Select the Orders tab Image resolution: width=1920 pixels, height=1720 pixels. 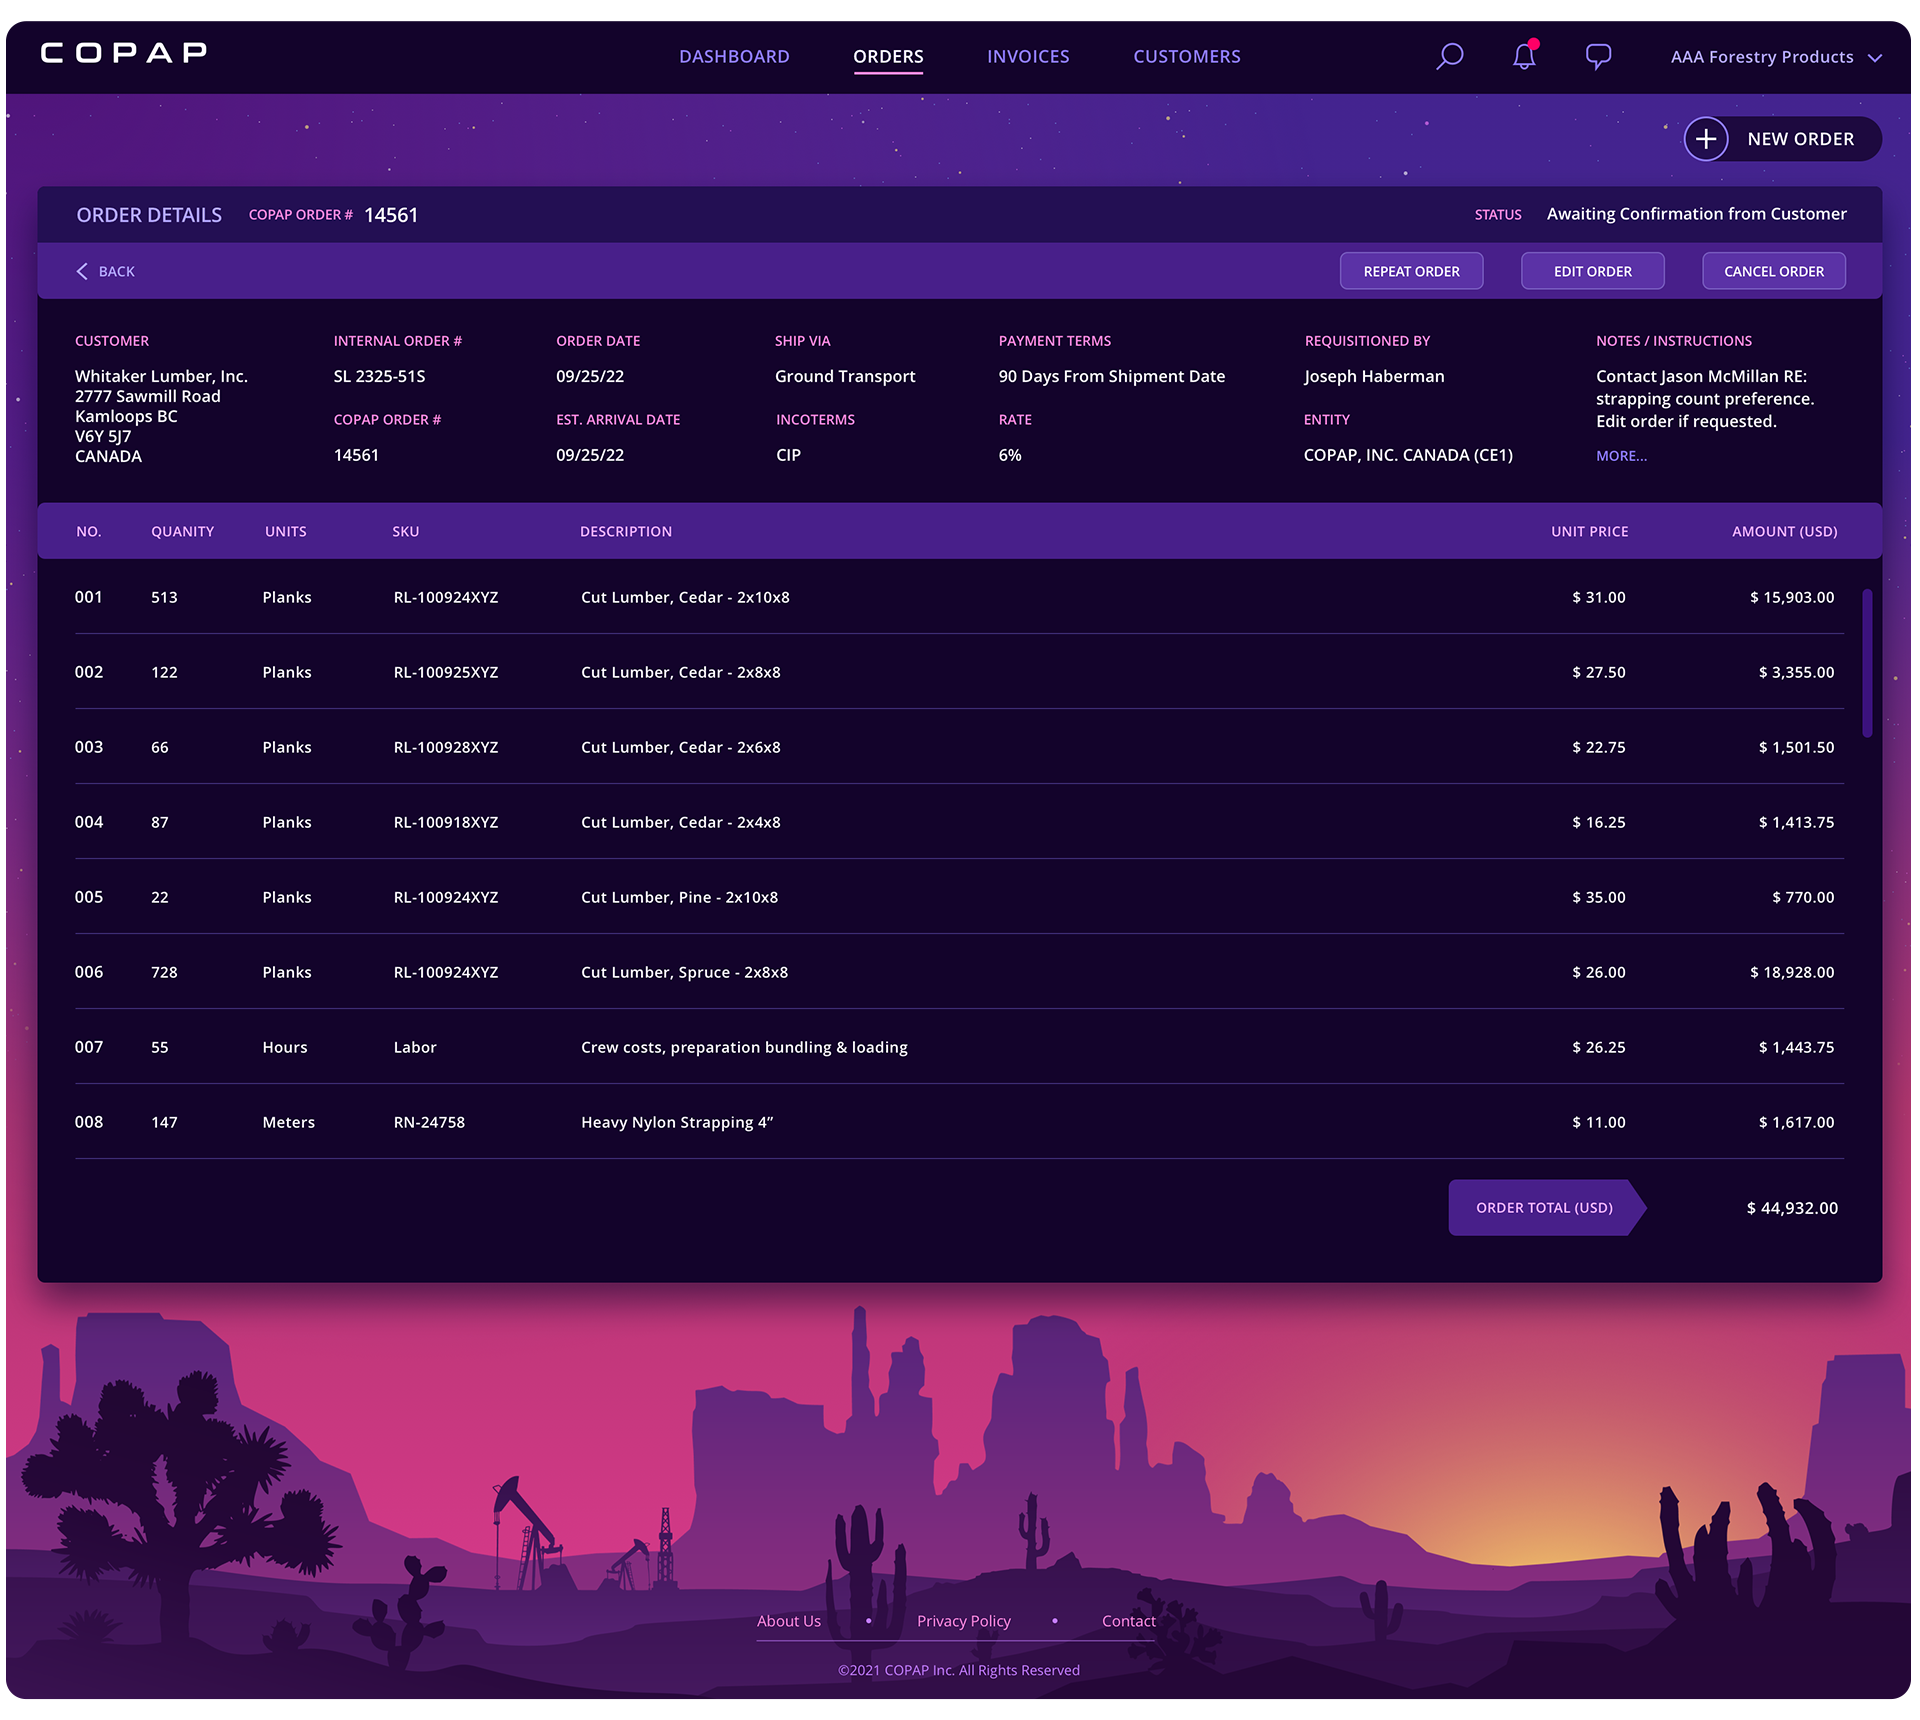tap(888, 57)
